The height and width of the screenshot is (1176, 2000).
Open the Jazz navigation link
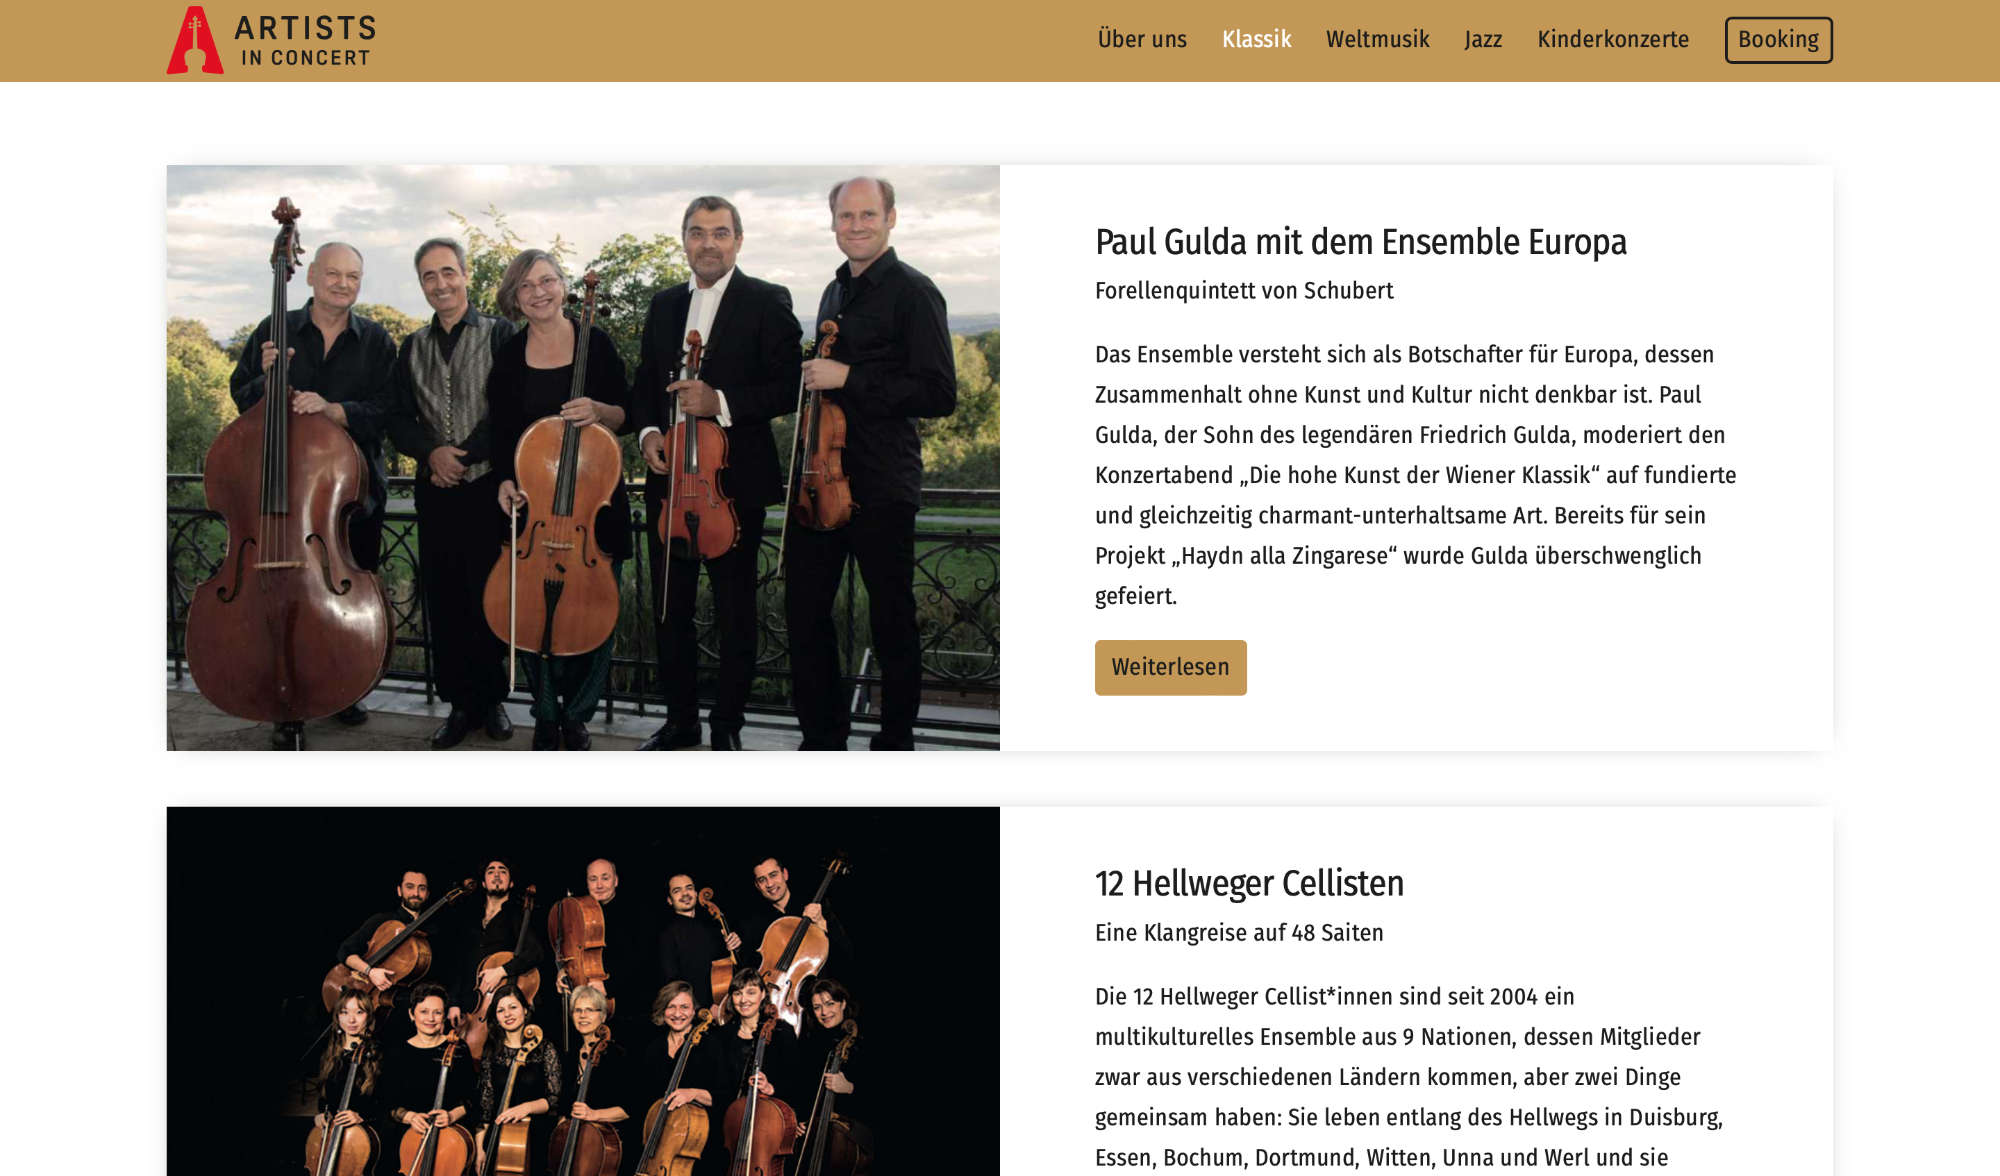coord(1483,40)
